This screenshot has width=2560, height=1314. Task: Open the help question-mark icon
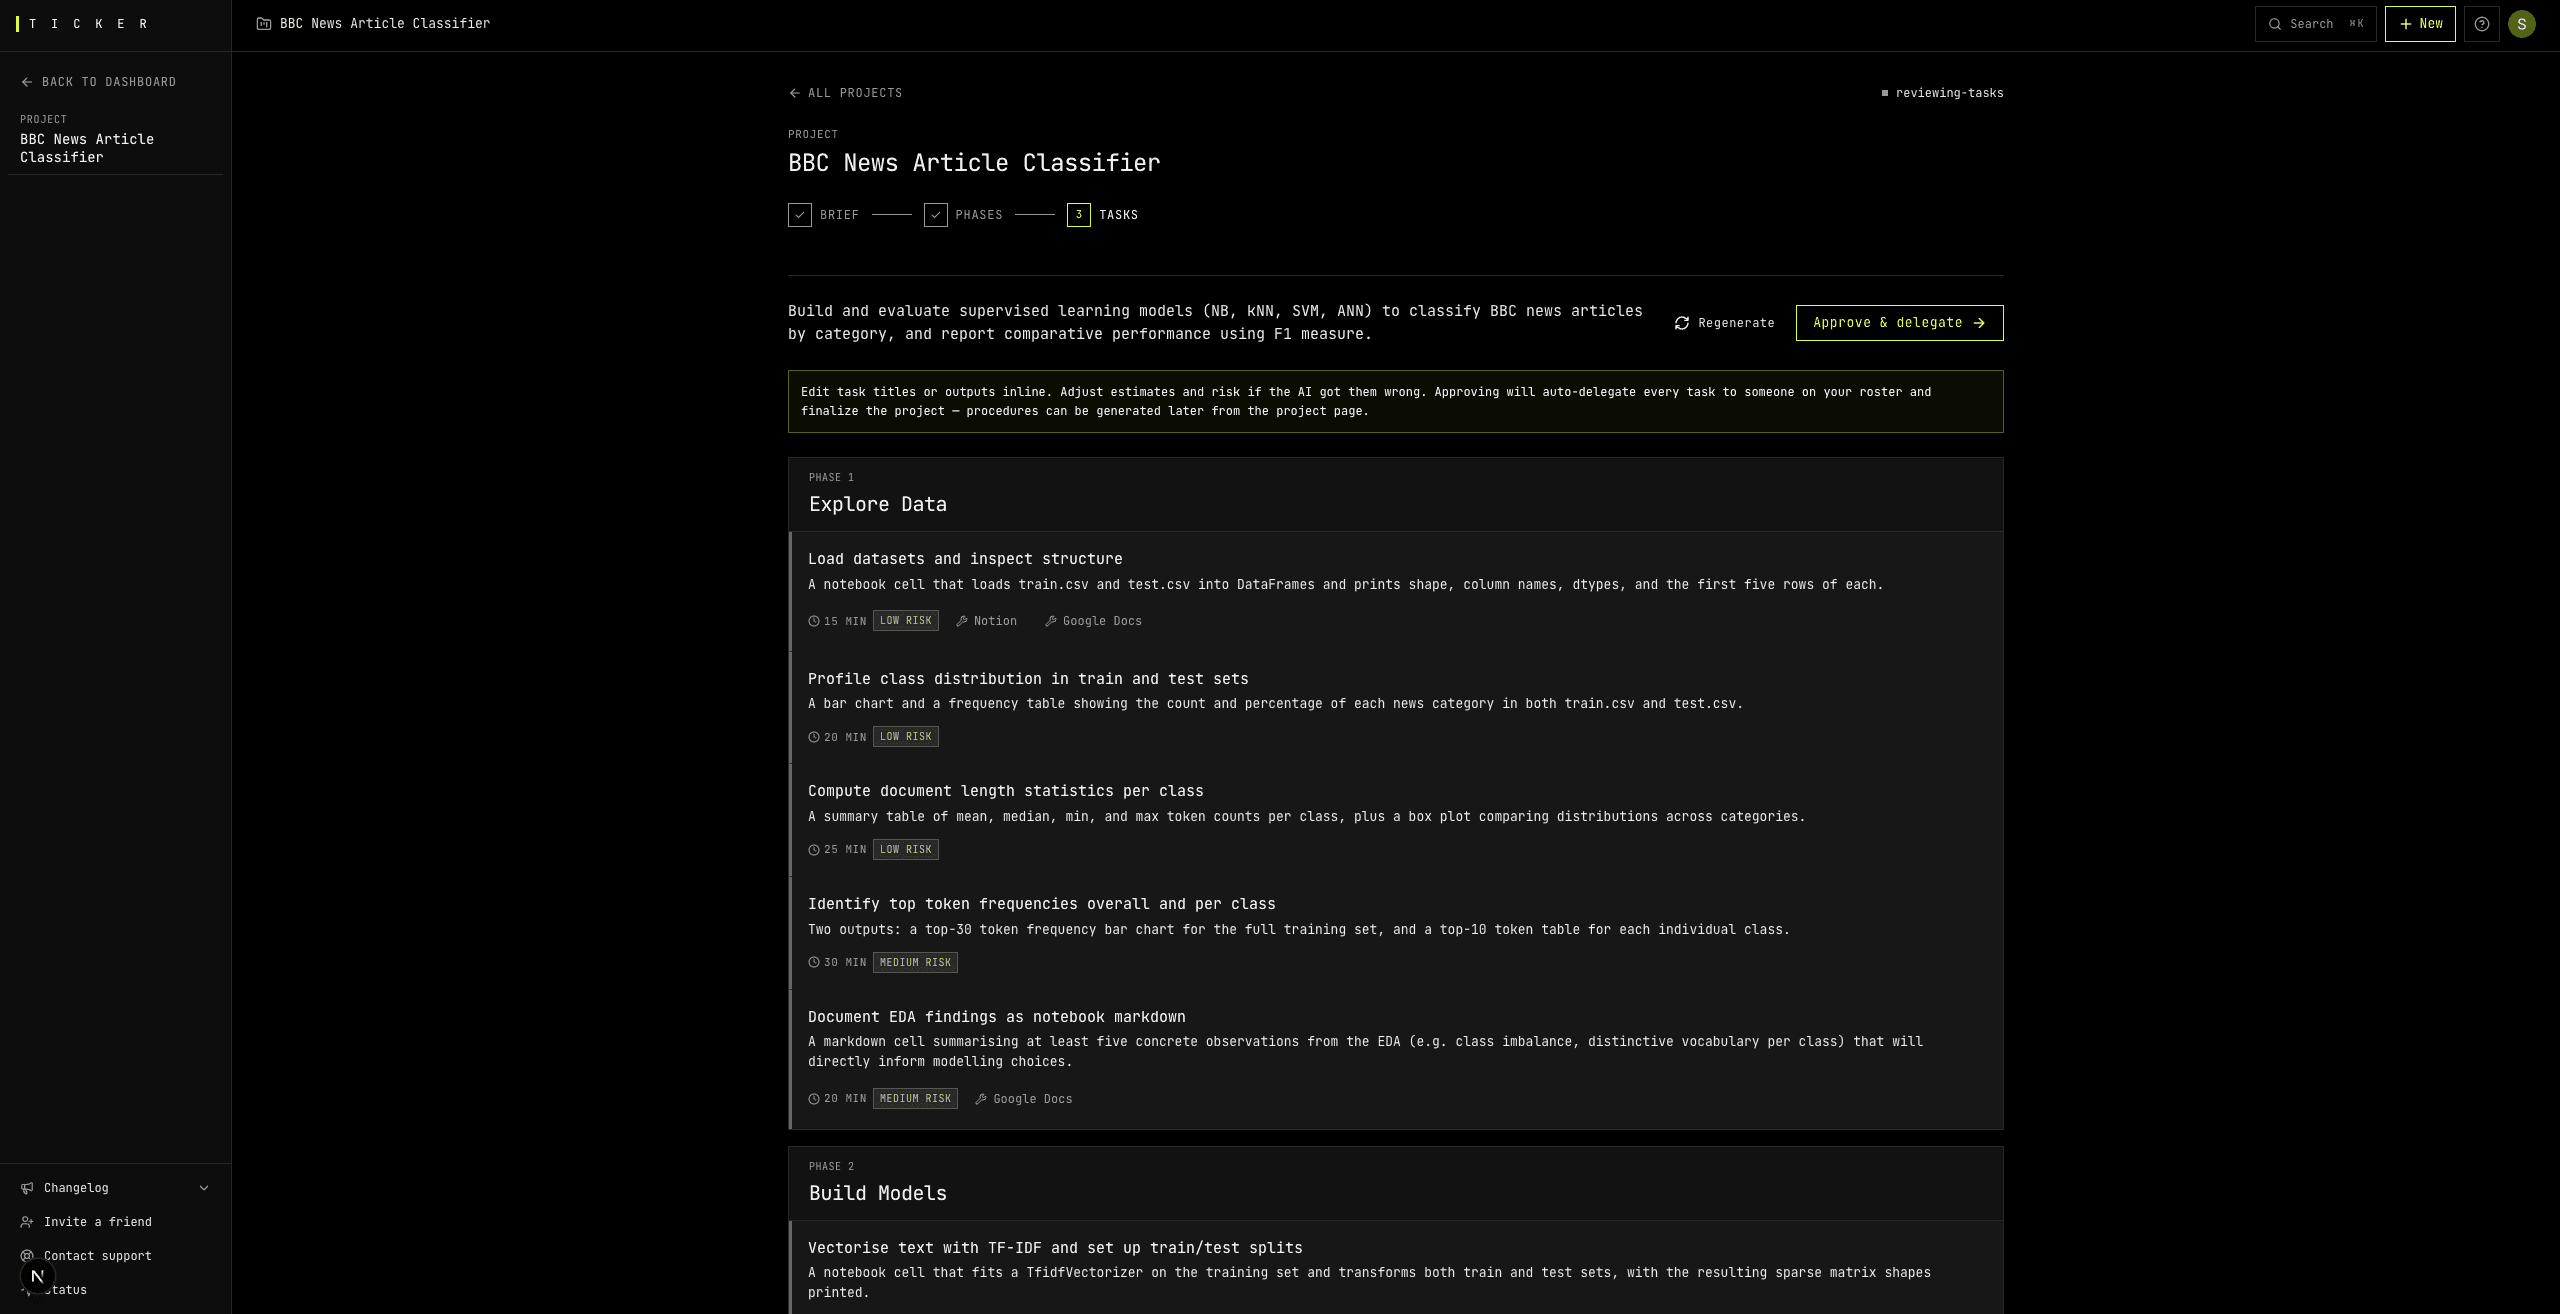[x=2481, y=24]
